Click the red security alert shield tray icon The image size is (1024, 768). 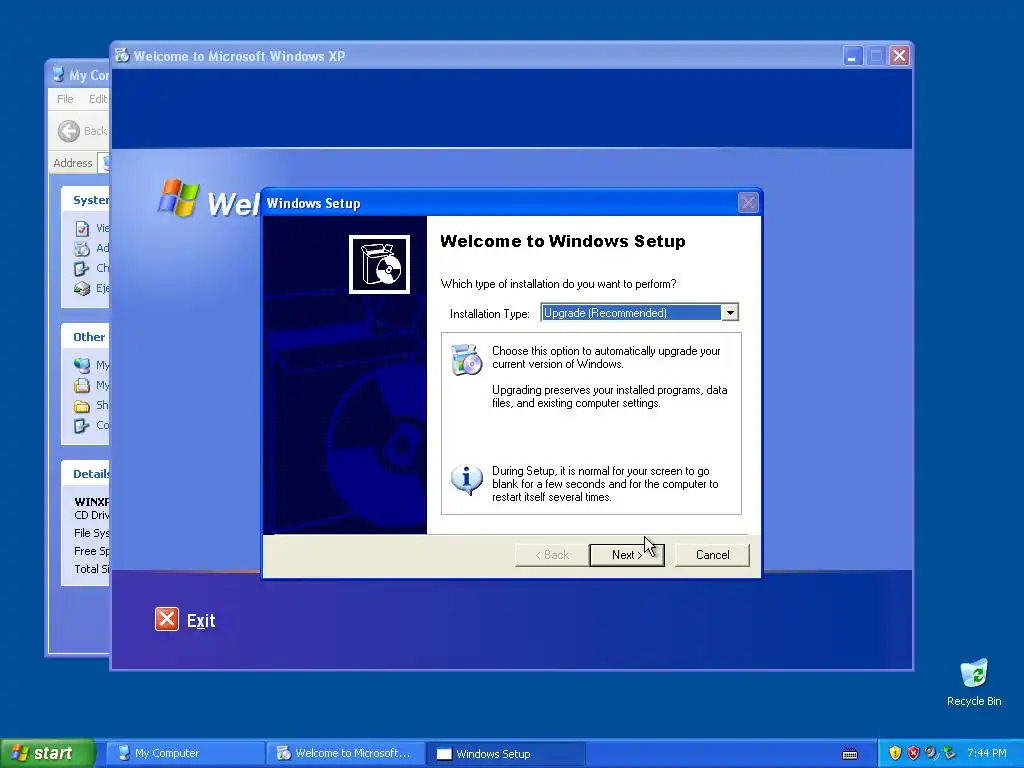tap(913, 753)
